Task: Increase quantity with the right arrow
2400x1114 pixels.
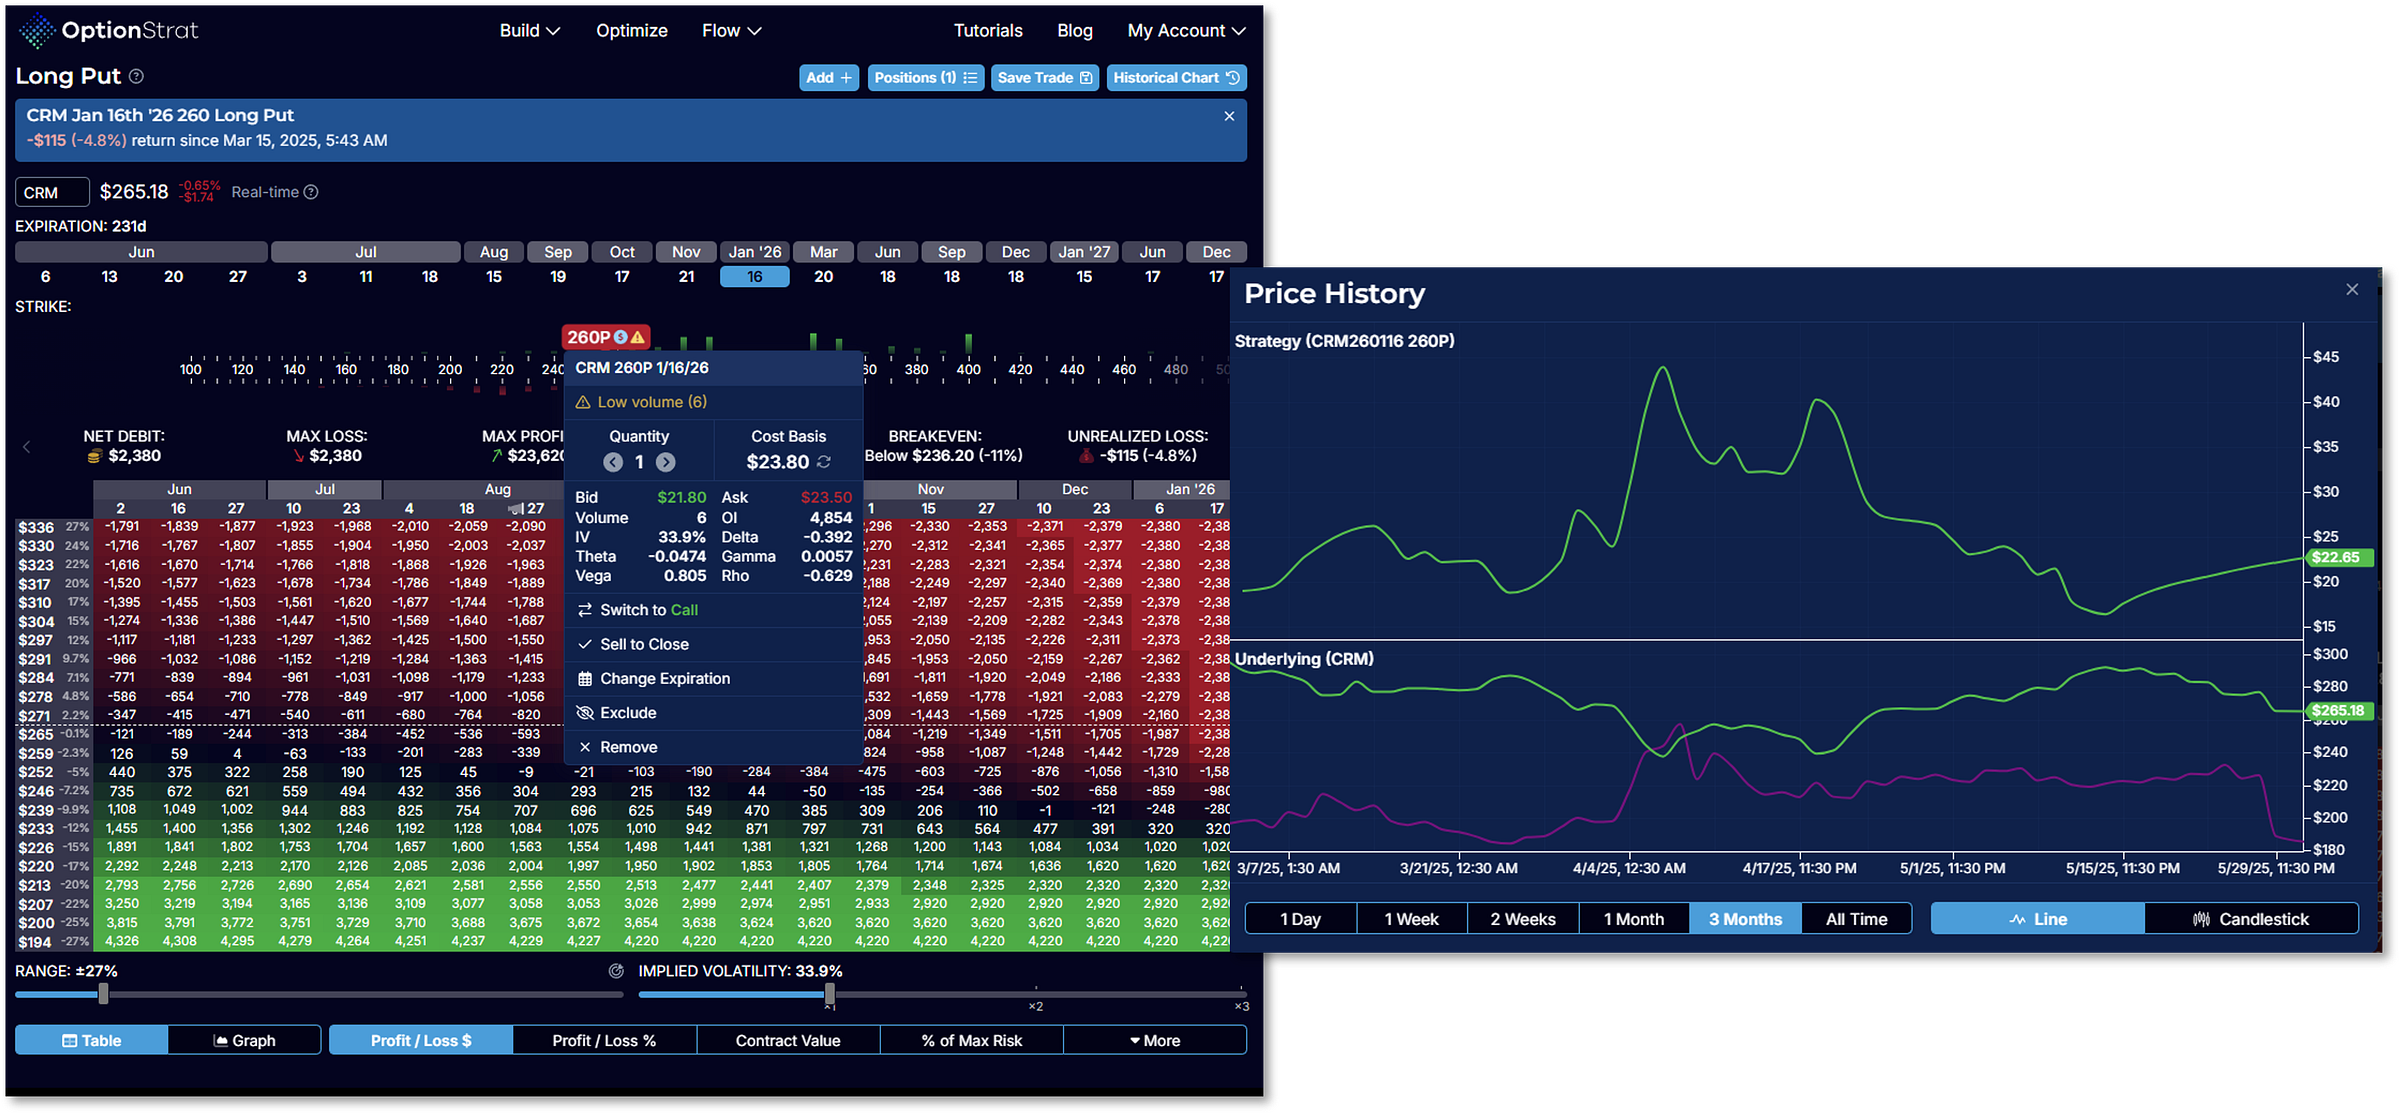Action: pos(665,462)
